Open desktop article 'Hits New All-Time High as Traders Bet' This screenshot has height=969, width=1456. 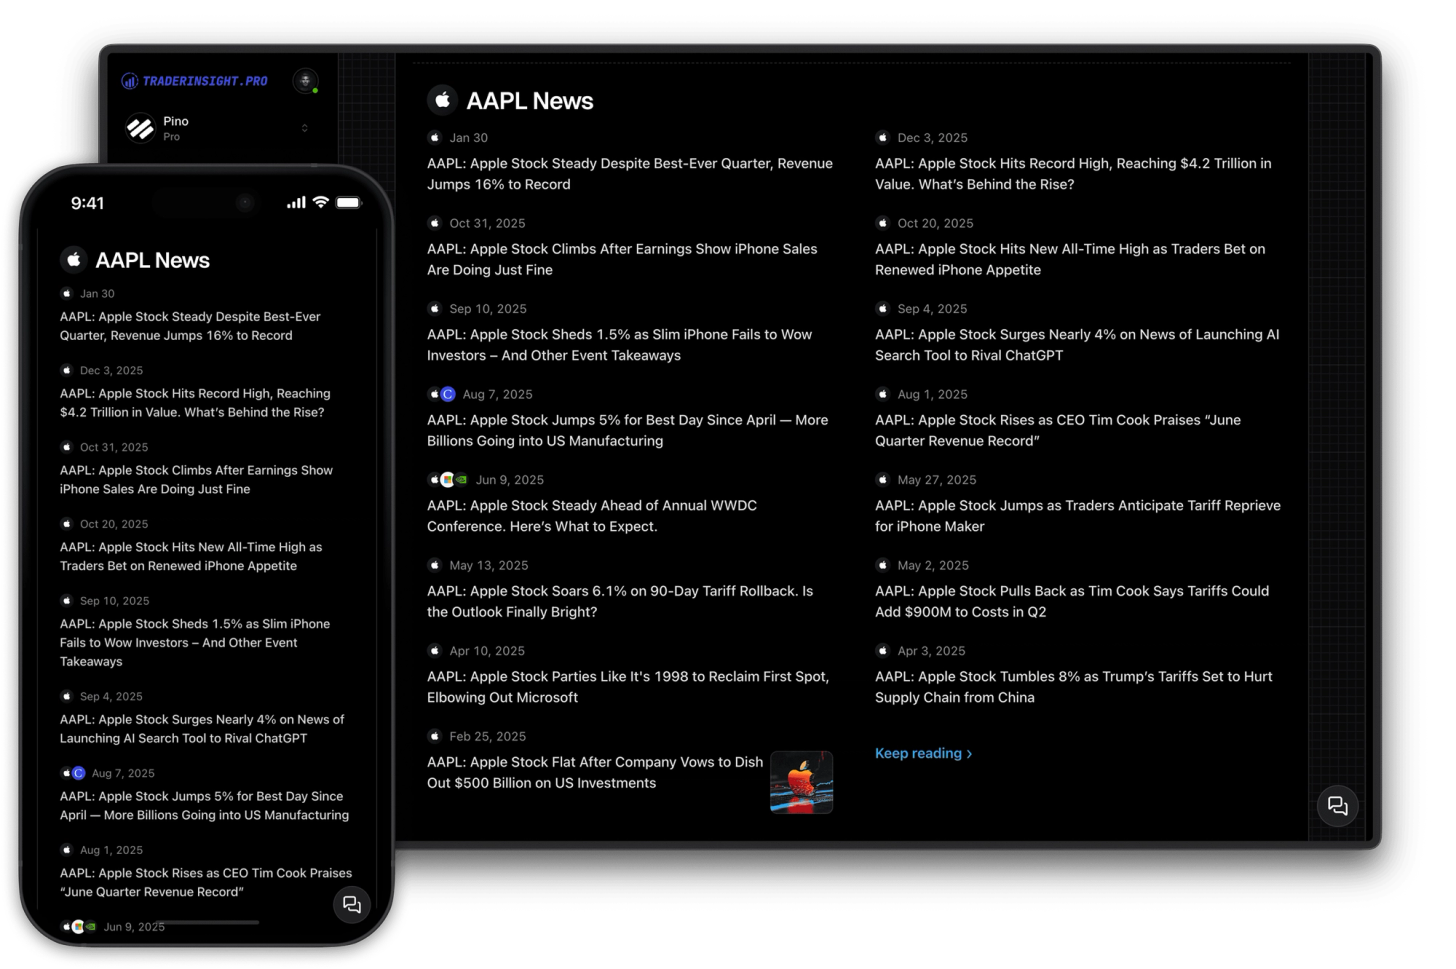(x=1070, y=259)
